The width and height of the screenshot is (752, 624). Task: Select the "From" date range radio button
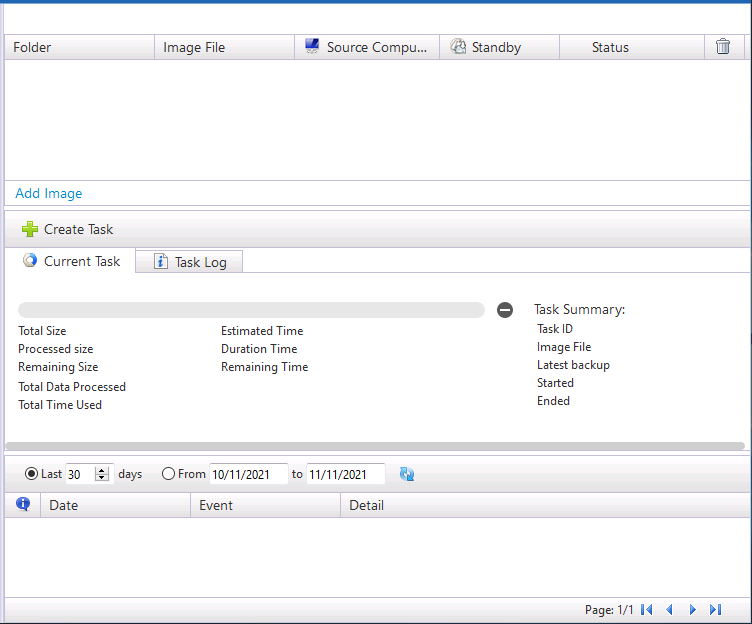(x=168, y=474)
